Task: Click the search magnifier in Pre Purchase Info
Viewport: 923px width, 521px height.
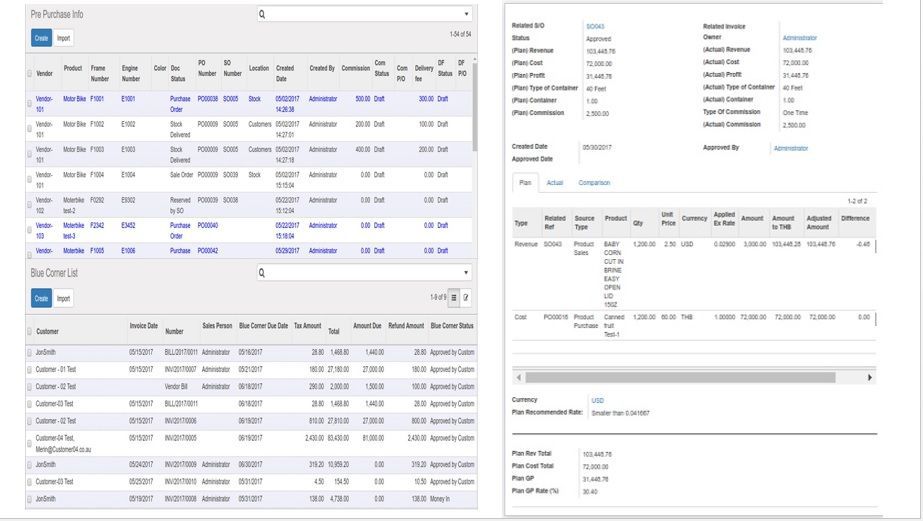Action: pyautogui.click(x=262, y=15)
